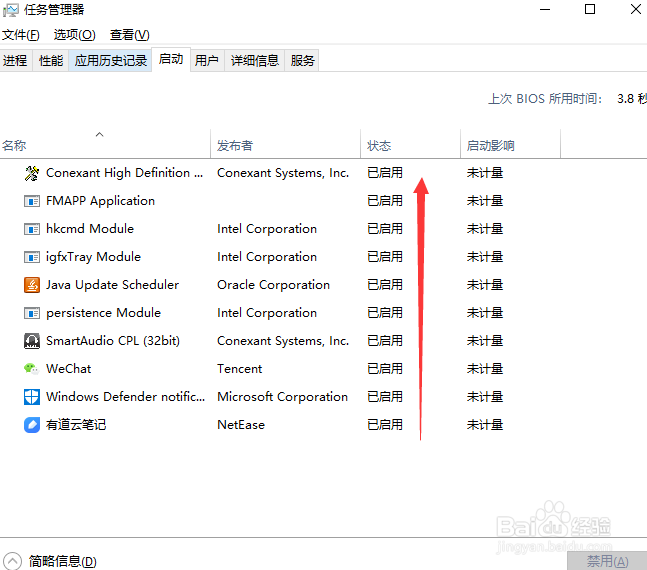Click the Windows Defender shield icon

coord(32,397)
